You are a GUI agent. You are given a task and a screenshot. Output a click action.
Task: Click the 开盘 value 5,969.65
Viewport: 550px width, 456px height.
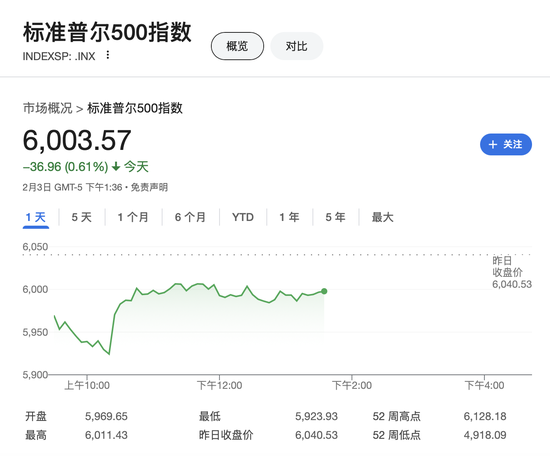[106, 416]
